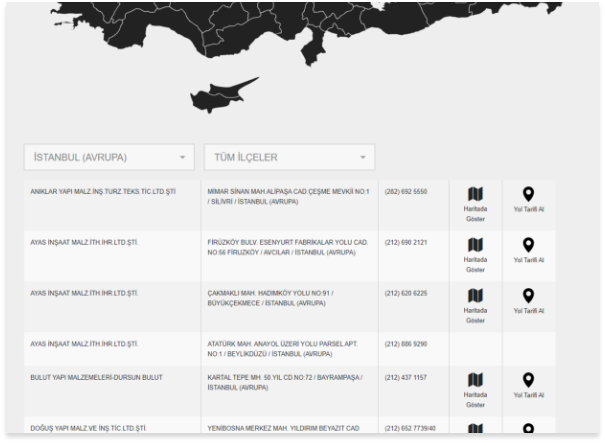The height and width of the screenshot is (443, 605).
Task: Show the Firuzköy Avcılar dealer on map
Action: [475, 245]
